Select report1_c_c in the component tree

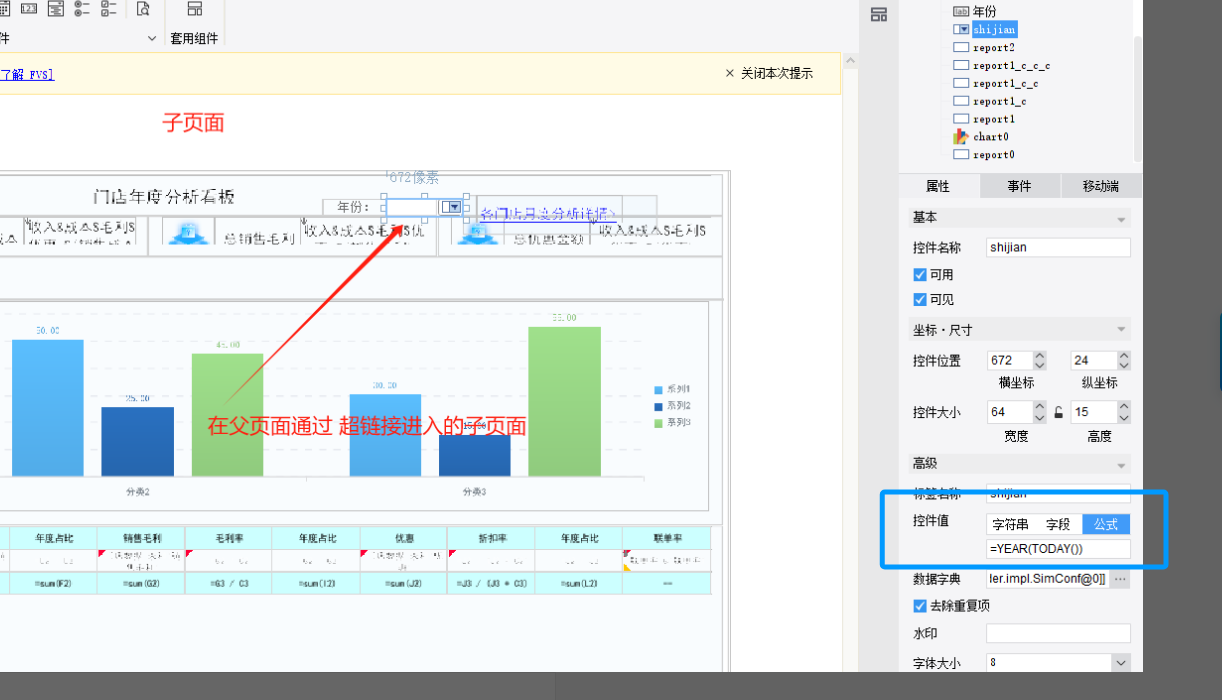coord(1005,83)
